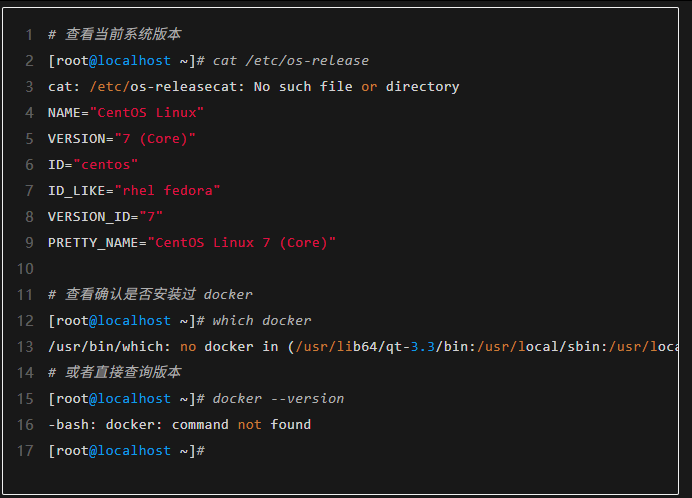The width and height of the screenshot is (692, 498).
Task: Click the "which docker" command
Action: (261, 321)
